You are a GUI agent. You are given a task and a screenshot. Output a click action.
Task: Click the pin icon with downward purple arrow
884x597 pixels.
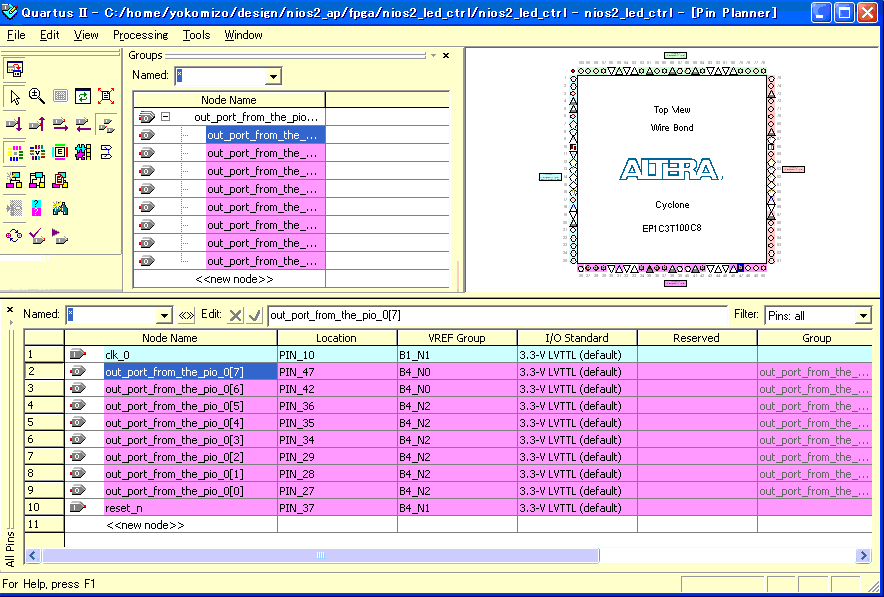pos(14,125)
